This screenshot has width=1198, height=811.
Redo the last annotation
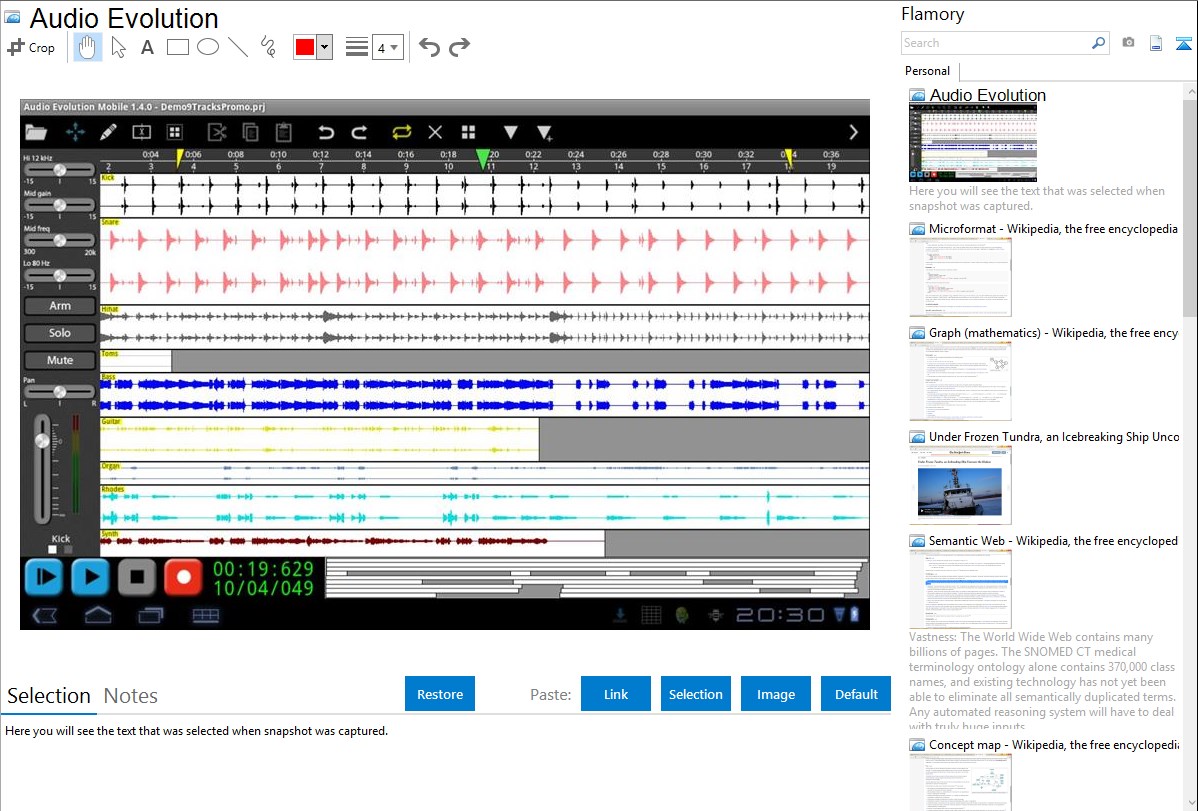(459, 47)
